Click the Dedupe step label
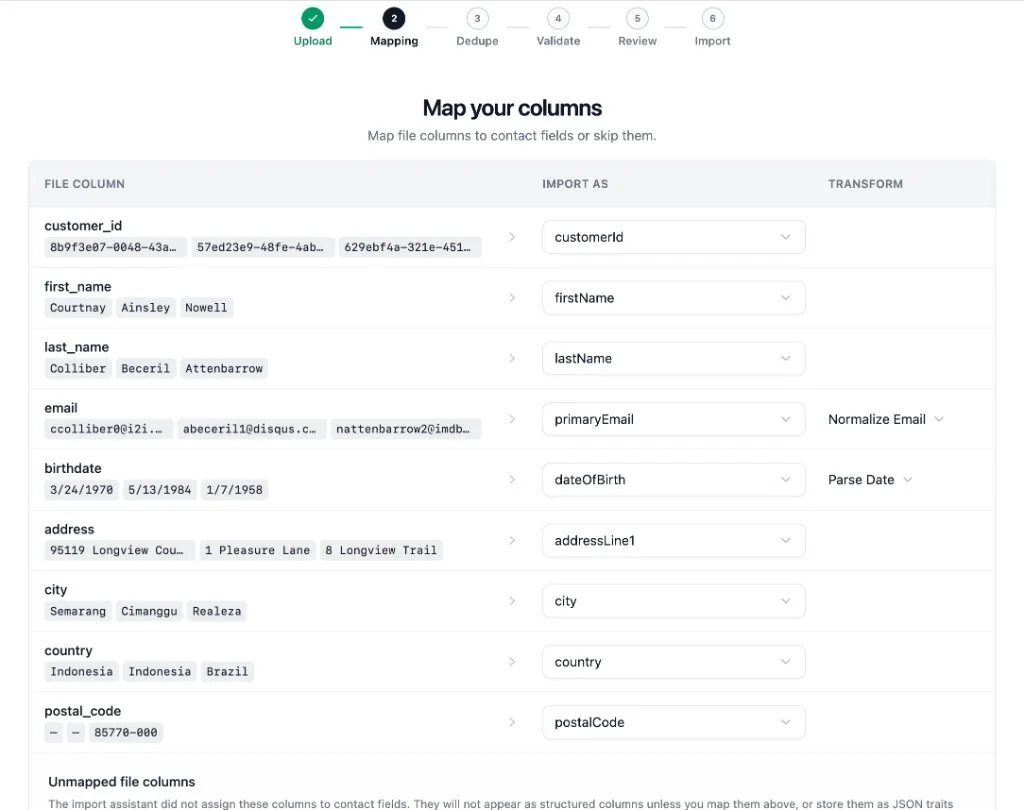The width and height of the screenshot is (1024, 810). pyautogui.click(x=477, y=41)
